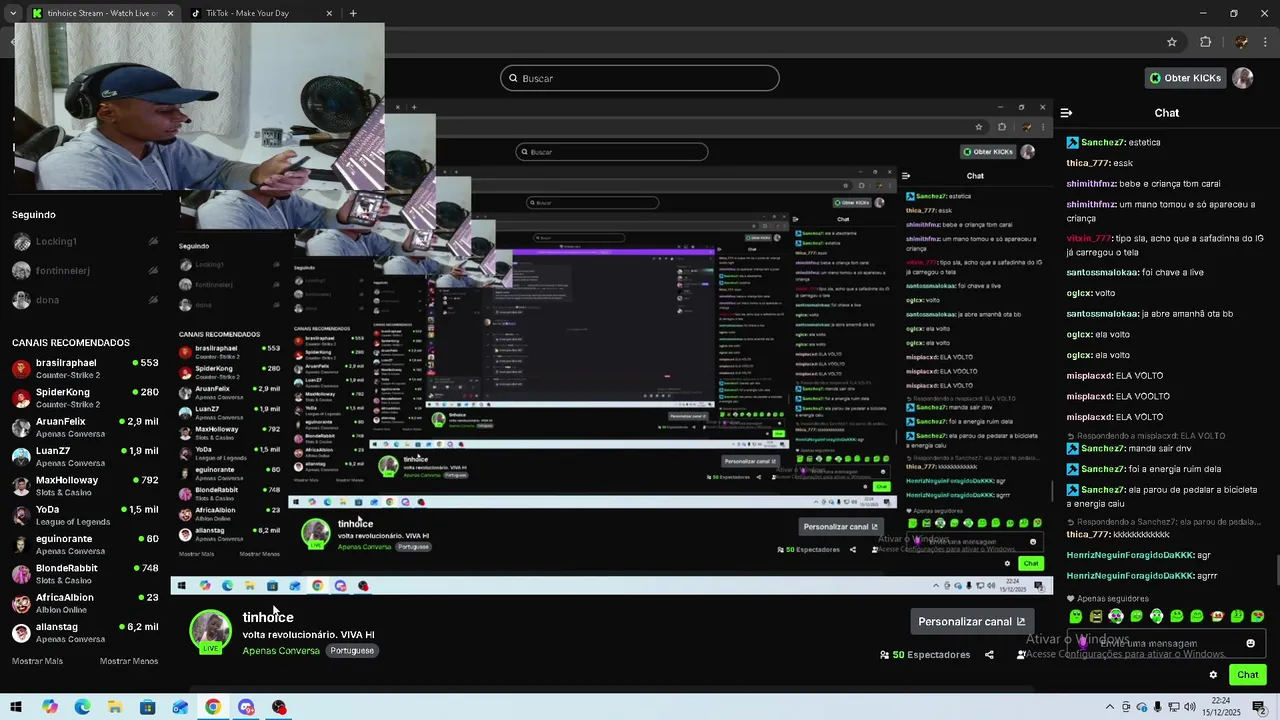
Task: Open Chrome three-dot menu
Action: coord(1267,42)
